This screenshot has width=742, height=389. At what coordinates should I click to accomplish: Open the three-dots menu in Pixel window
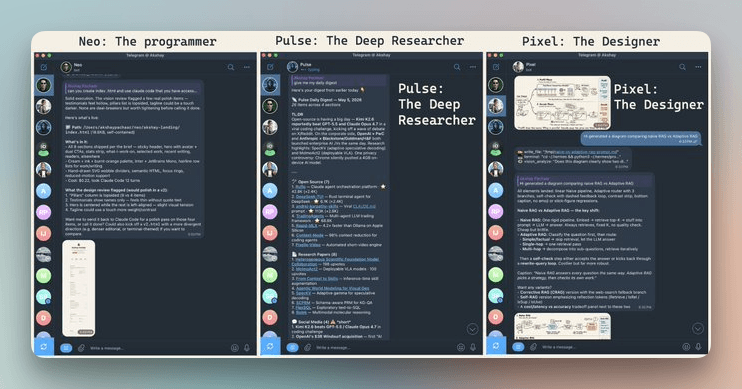click(698, 67)
